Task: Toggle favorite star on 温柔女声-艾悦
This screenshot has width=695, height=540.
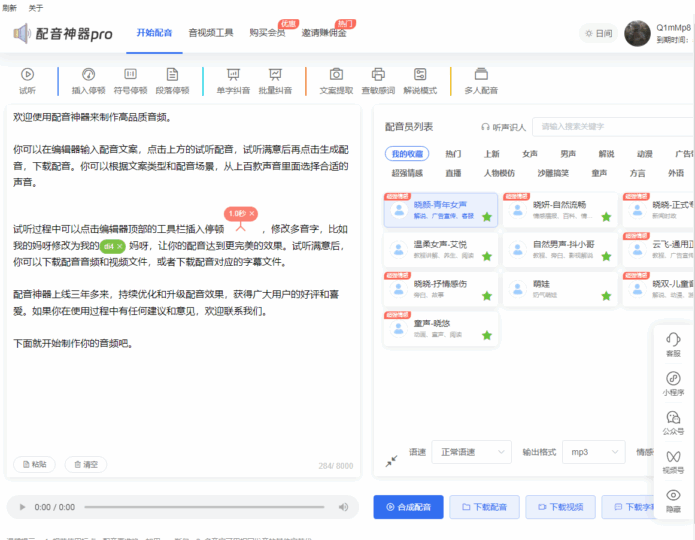Action: pyautogui.click(x=487, y=256)
